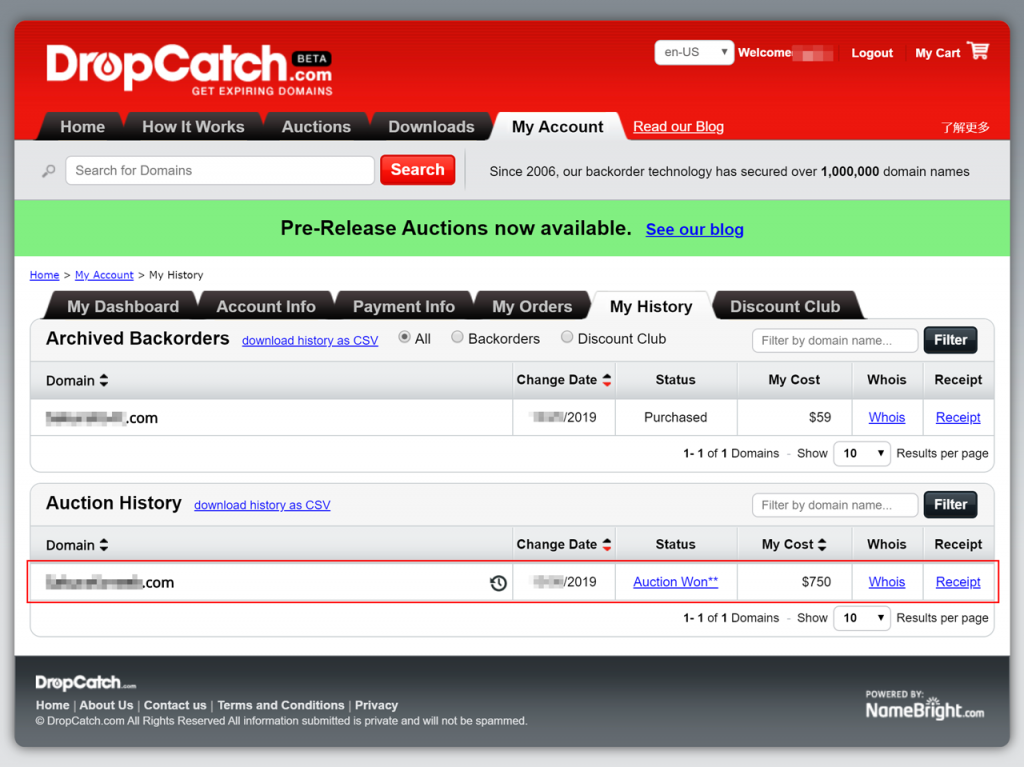Image resolution: width=1024 pixels, height=767 pixels.
Task: Switch to Discount Club tab
Action: point(785,306)
